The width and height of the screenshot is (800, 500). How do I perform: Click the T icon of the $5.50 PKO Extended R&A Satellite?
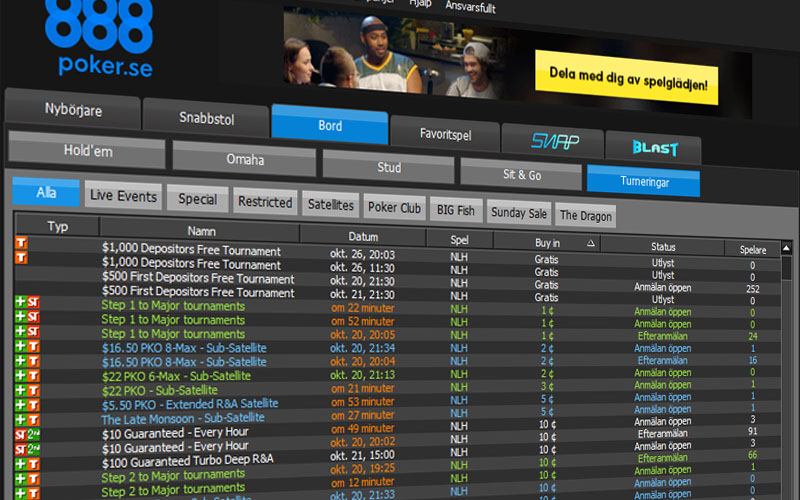point(33,406)
